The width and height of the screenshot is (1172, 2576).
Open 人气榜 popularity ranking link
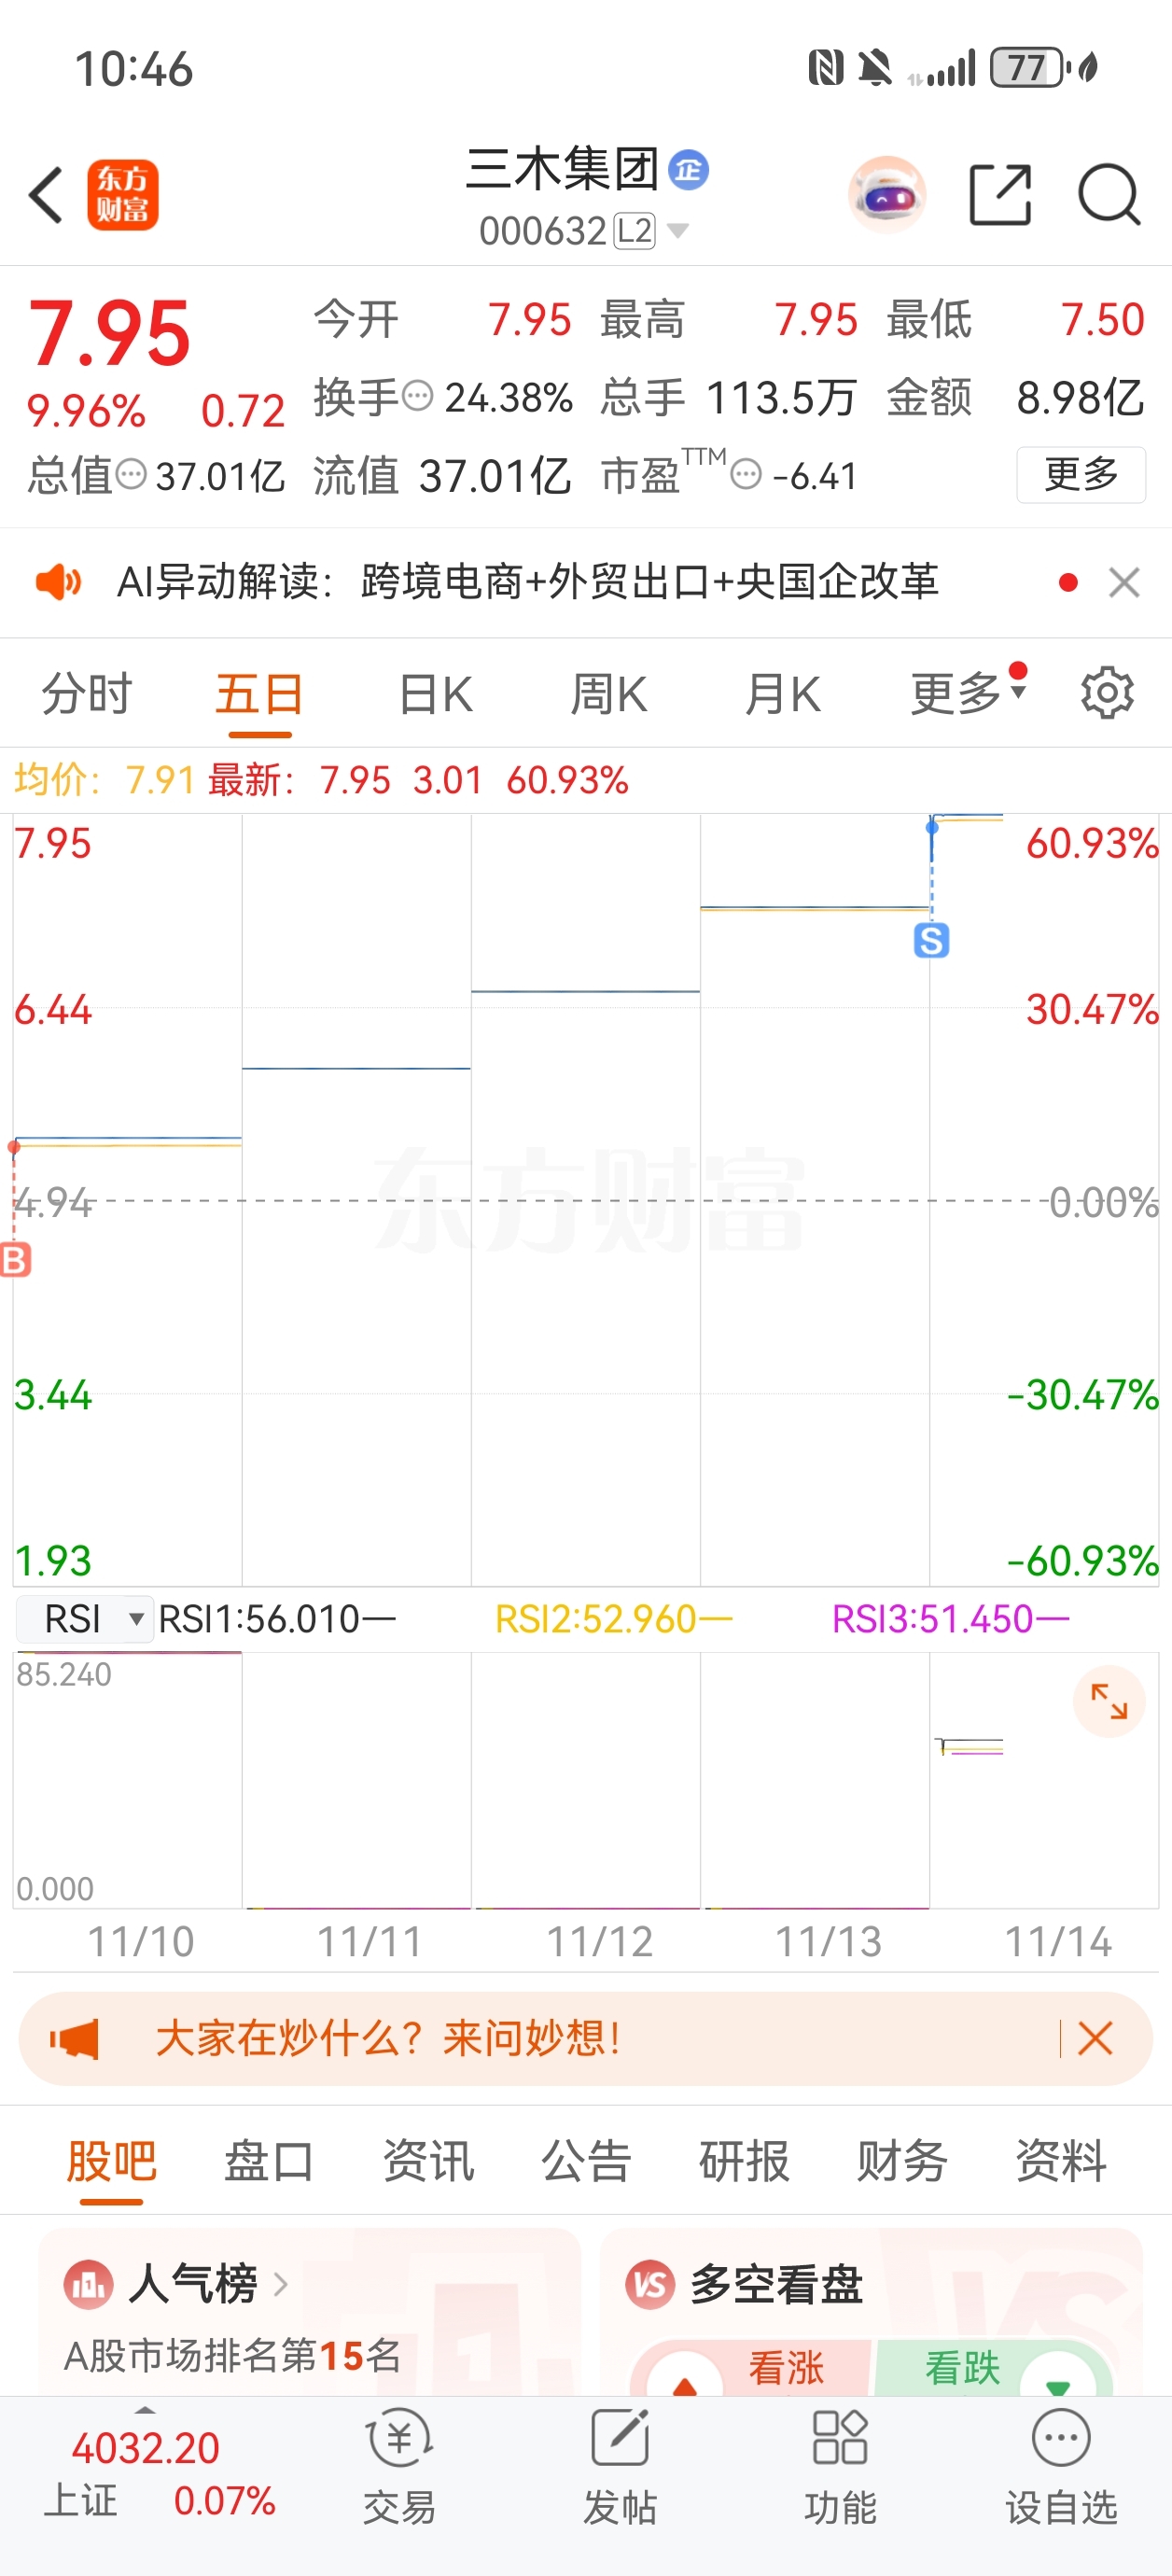click(x=194, y=2284)
